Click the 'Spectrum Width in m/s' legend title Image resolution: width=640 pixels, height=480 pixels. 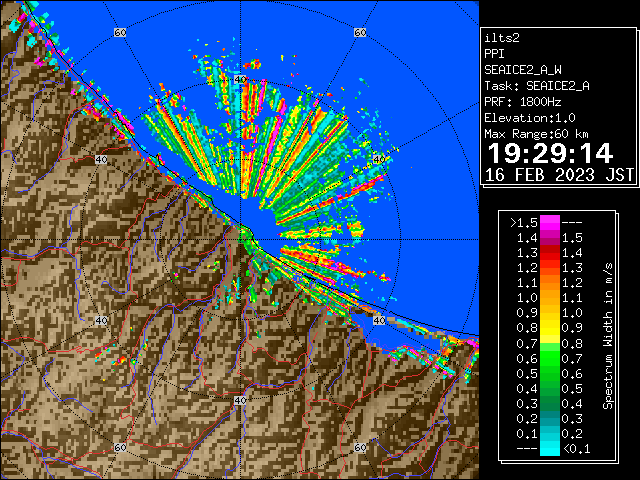[x=608, y=336]
